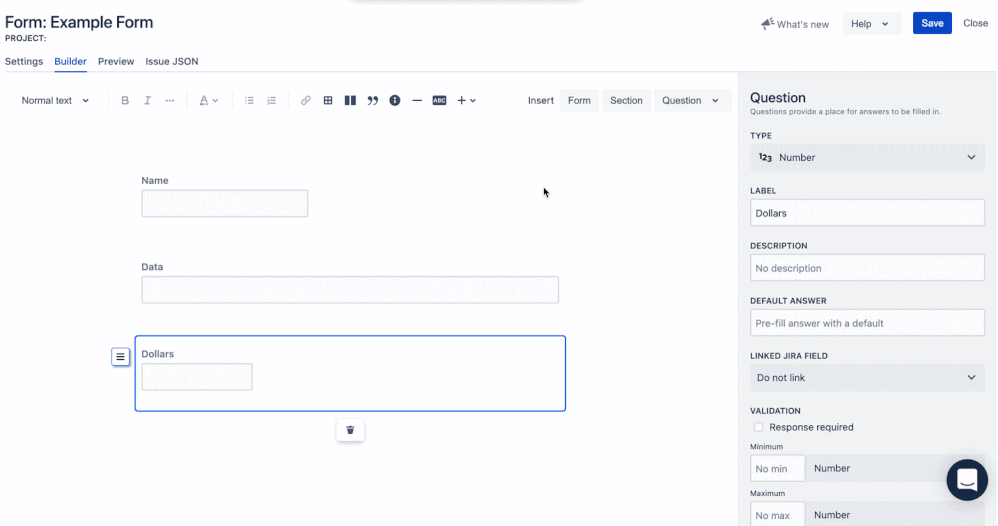Click the No min input field
Image resolution: width=998 pixels, height=526 pixels.
[778, 468]
